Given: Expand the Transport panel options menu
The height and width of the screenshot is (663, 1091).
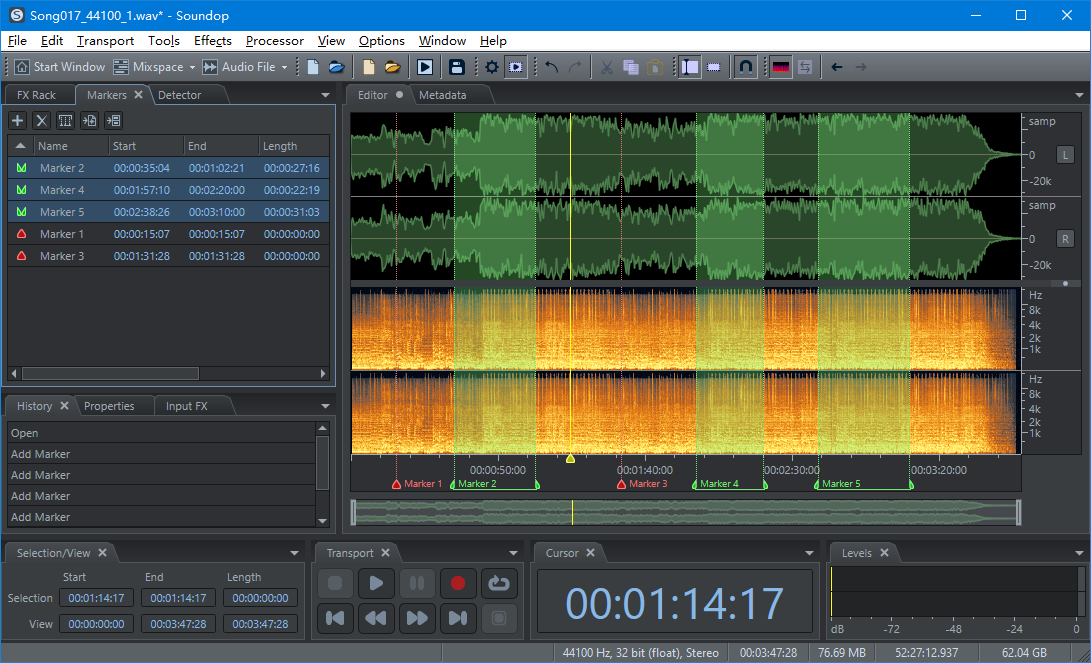Looking at the screenshot, I should (x=512, y=553).
